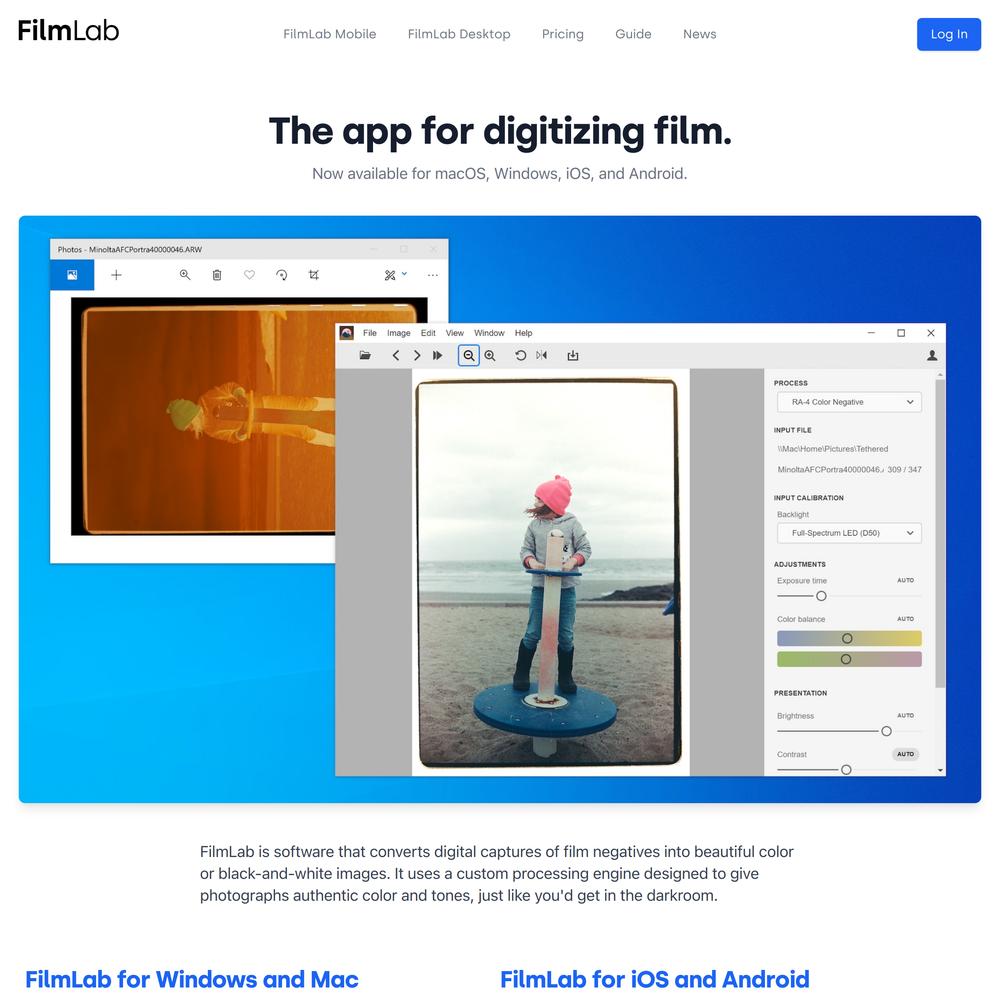Image resolution: width=1000 pixels, height=1000 pixels.
Task: Click the rotate icon in Photos window
Action: point(281,275)
